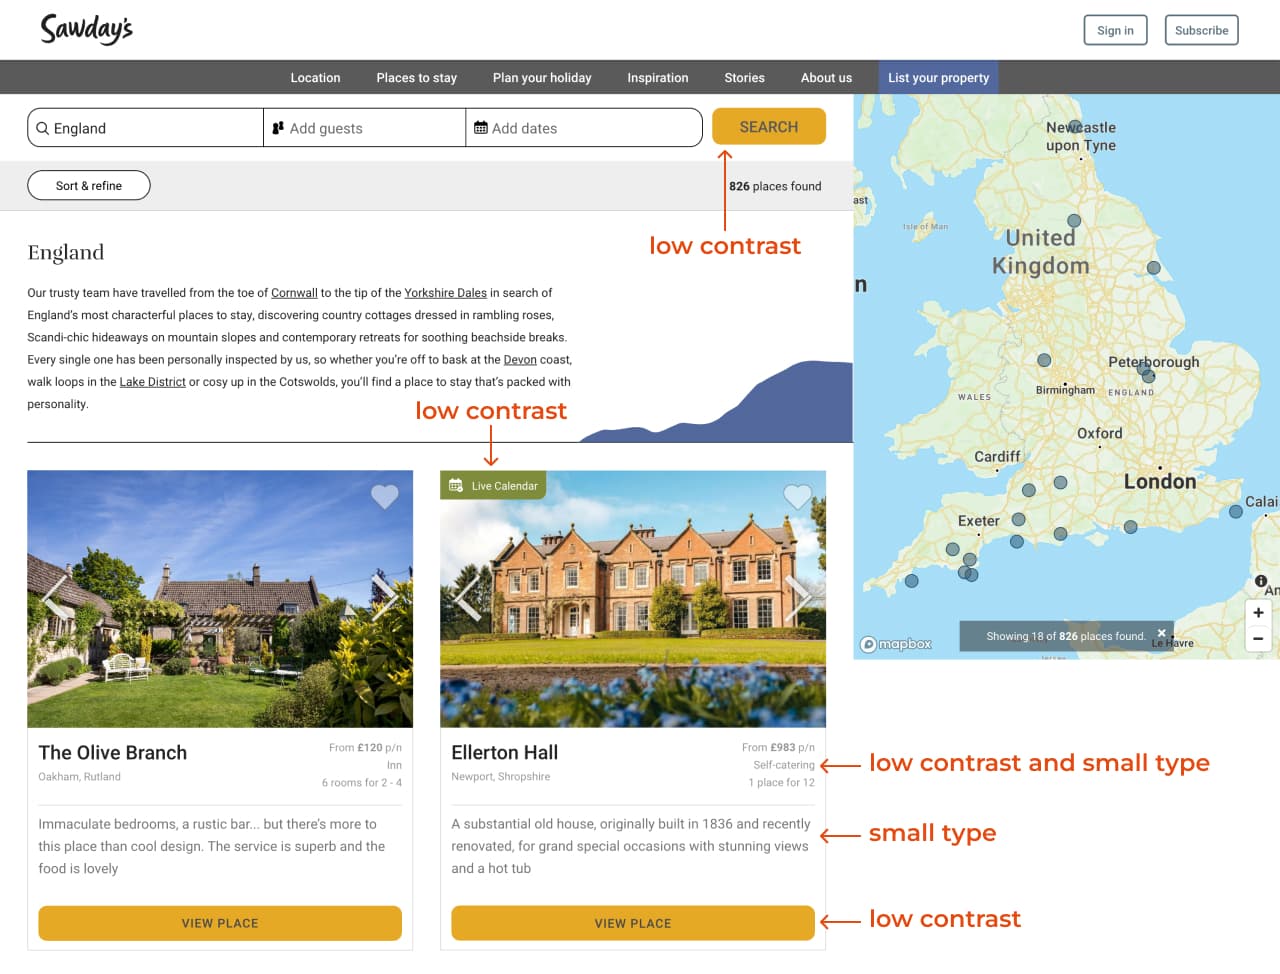Follow the Yorkshire Dales link
Viewport: 1280px width, 974px height.
pyautogui.click(x=445, y=293)
